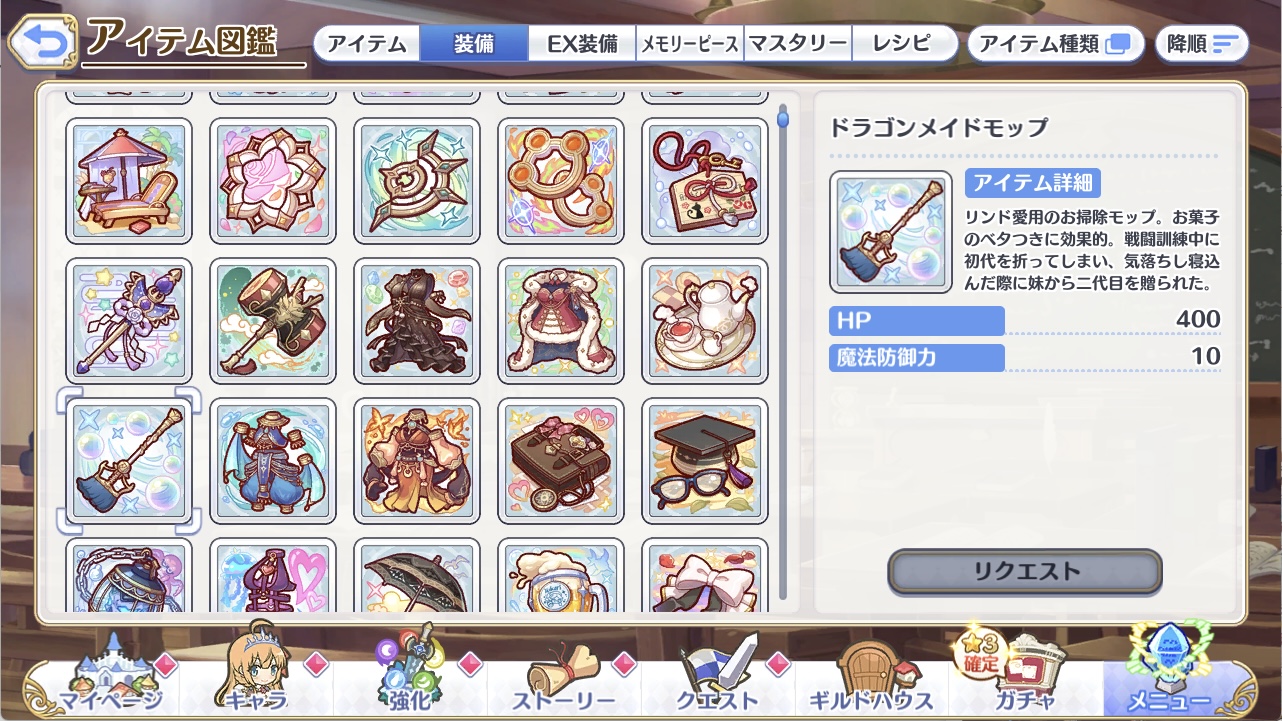Open the マスタリー tab
This screenshot has width=1282, height=721.
point(798,44)
